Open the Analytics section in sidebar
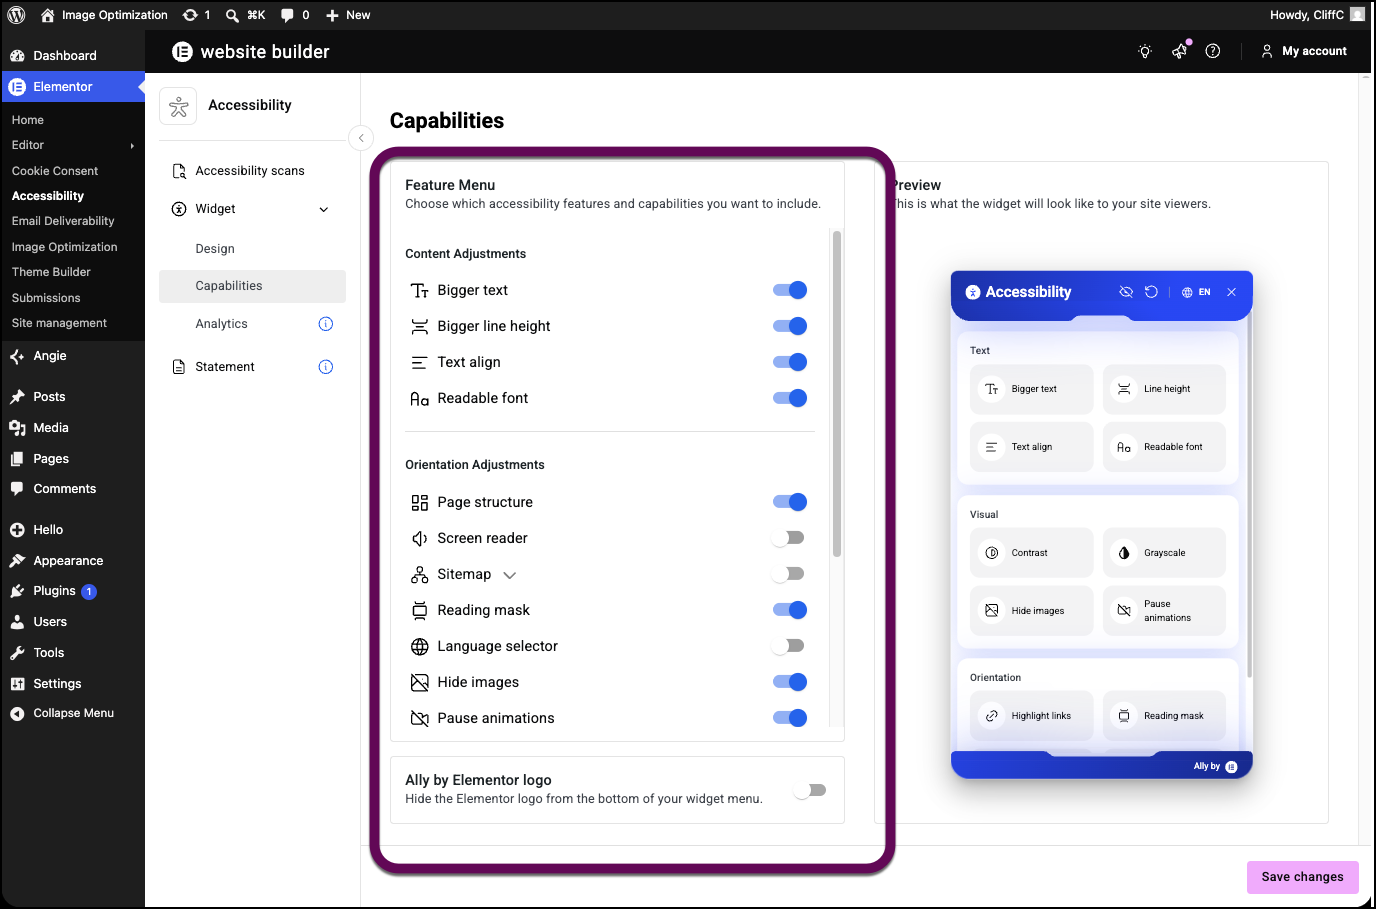 point(222,324)
